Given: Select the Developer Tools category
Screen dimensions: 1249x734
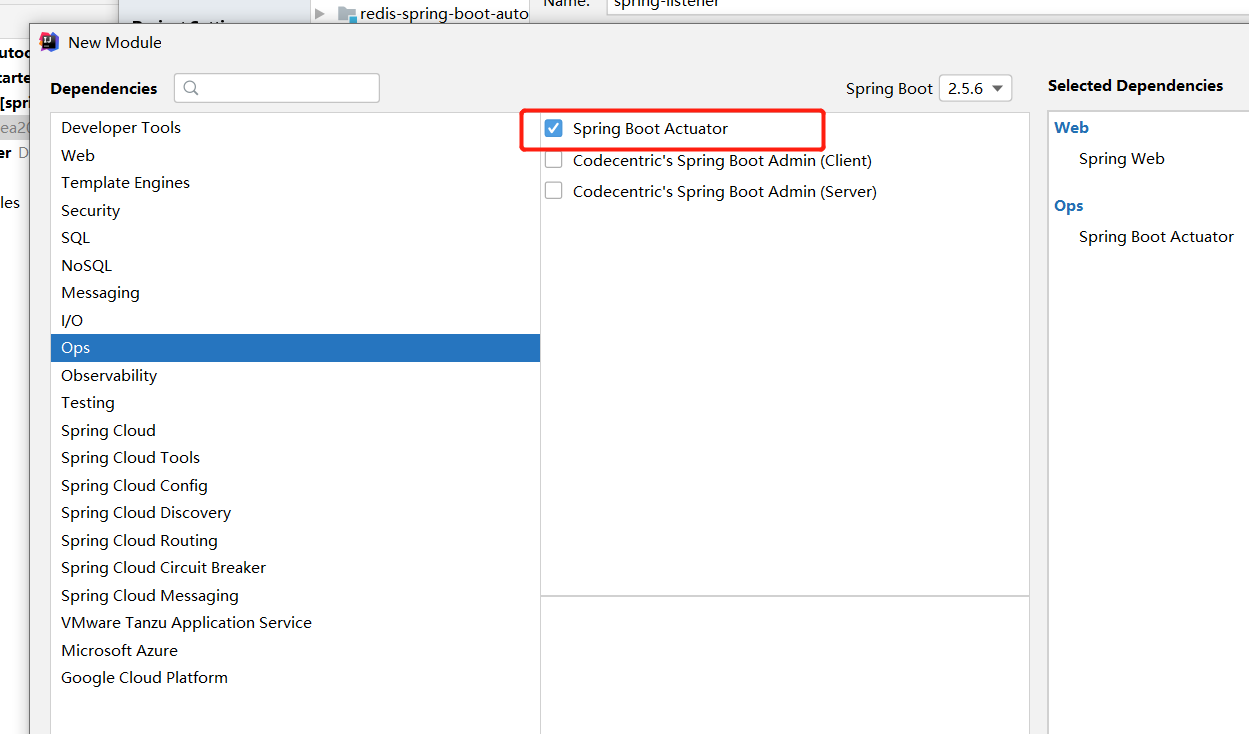Looking at the screenshot, I should [x=295, y=128].
